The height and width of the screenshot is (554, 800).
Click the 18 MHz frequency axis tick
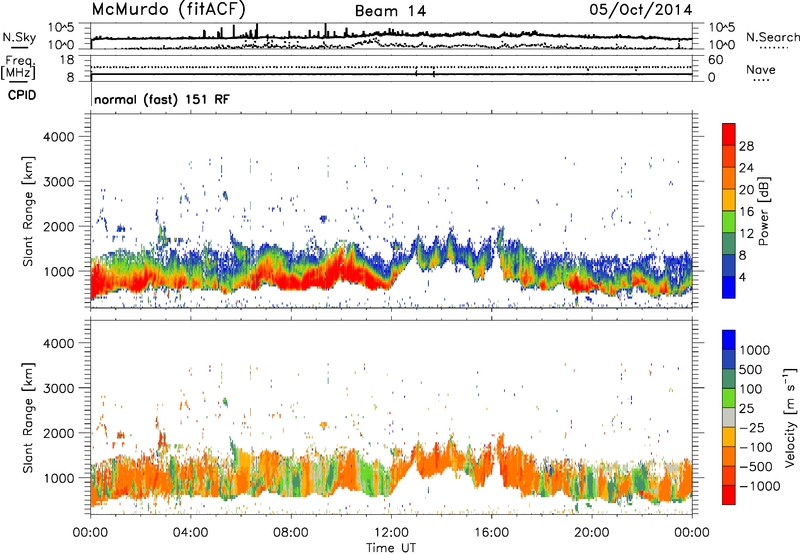[x=66, y=59]
